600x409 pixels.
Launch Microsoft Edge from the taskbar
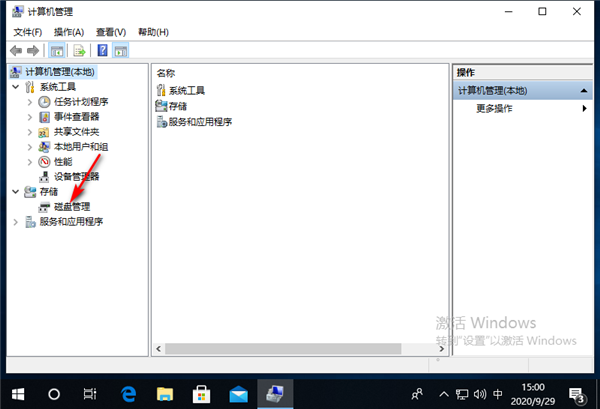pyautogui.click(x=128, y=394)
